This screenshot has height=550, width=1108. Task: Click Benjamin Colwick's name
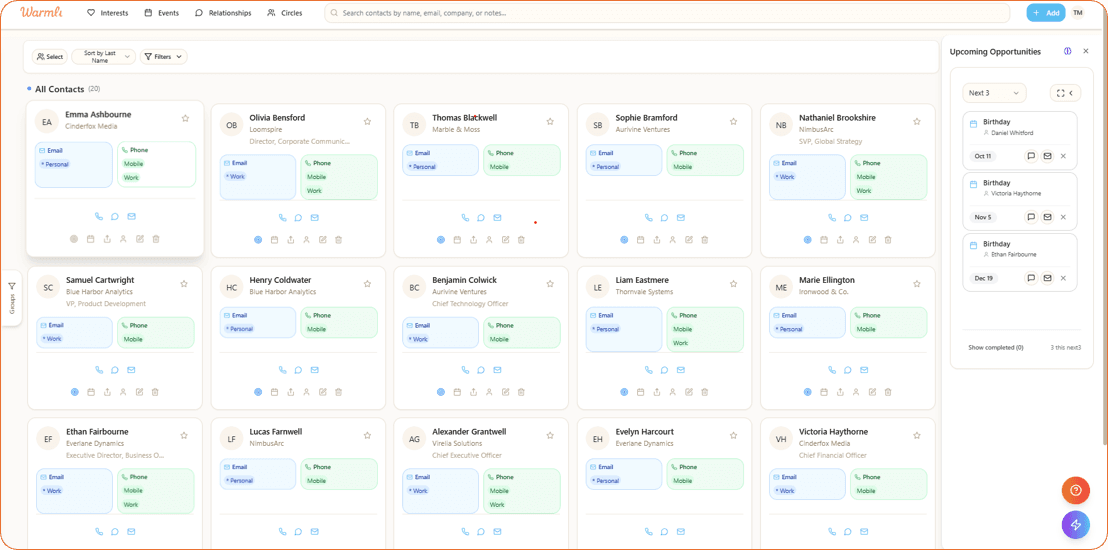[x=464, y=280]
